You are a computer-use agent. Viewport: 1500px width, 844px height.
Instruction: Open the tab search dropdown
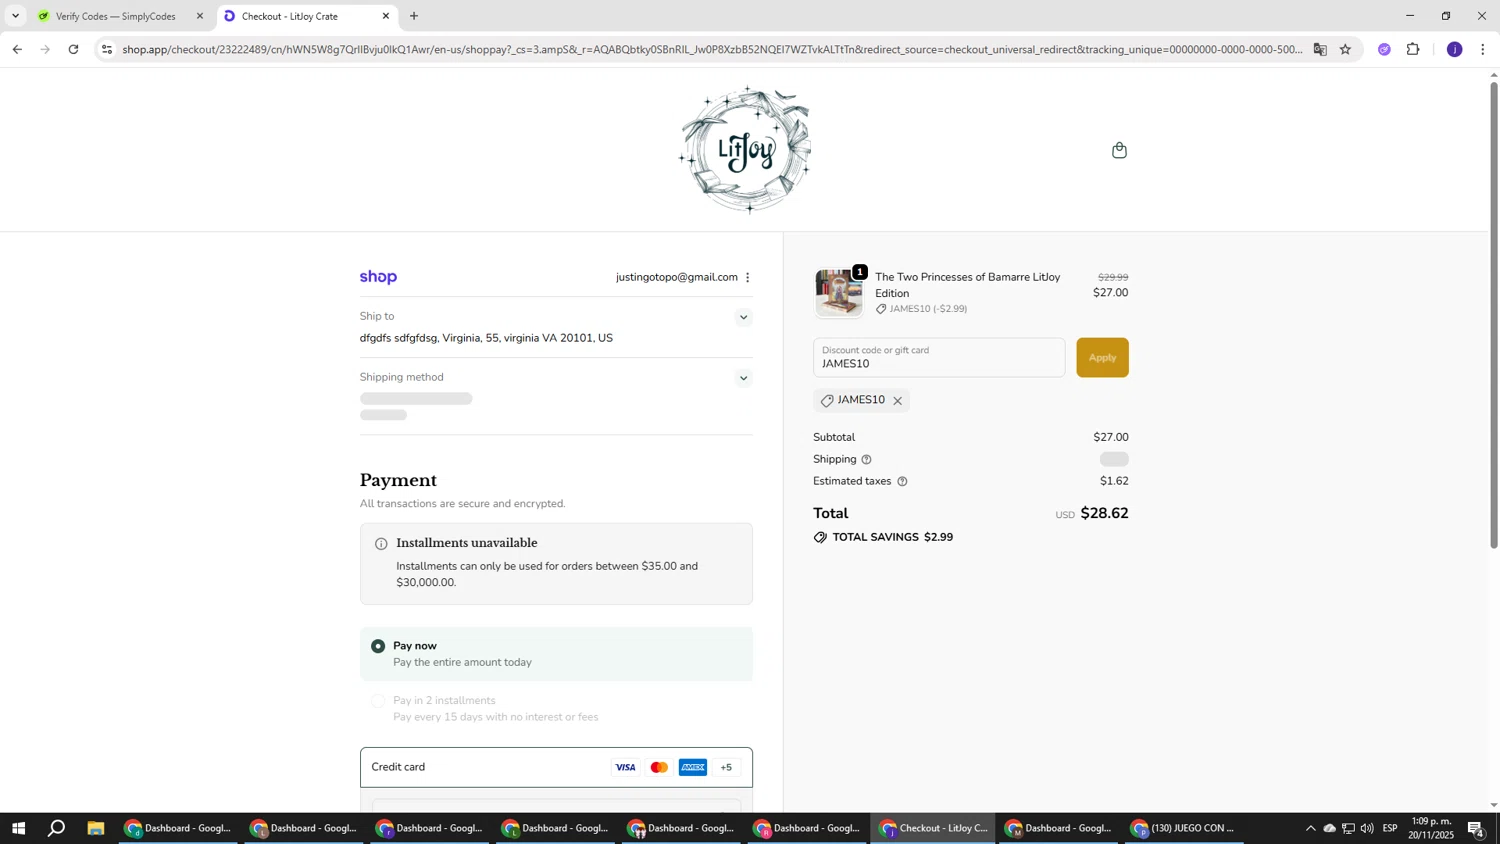click(15, 16)
